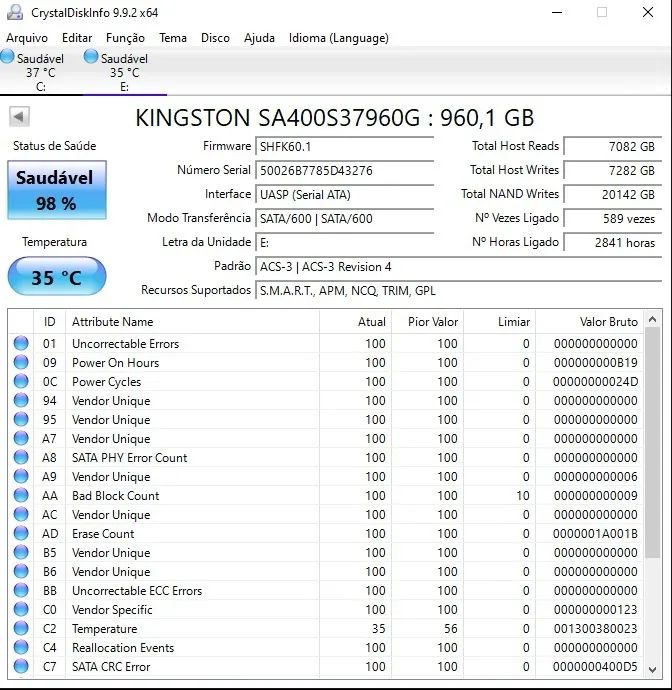
Task: Click Total Host Writes value 7282 GB
Action: (x=613, y=171)
